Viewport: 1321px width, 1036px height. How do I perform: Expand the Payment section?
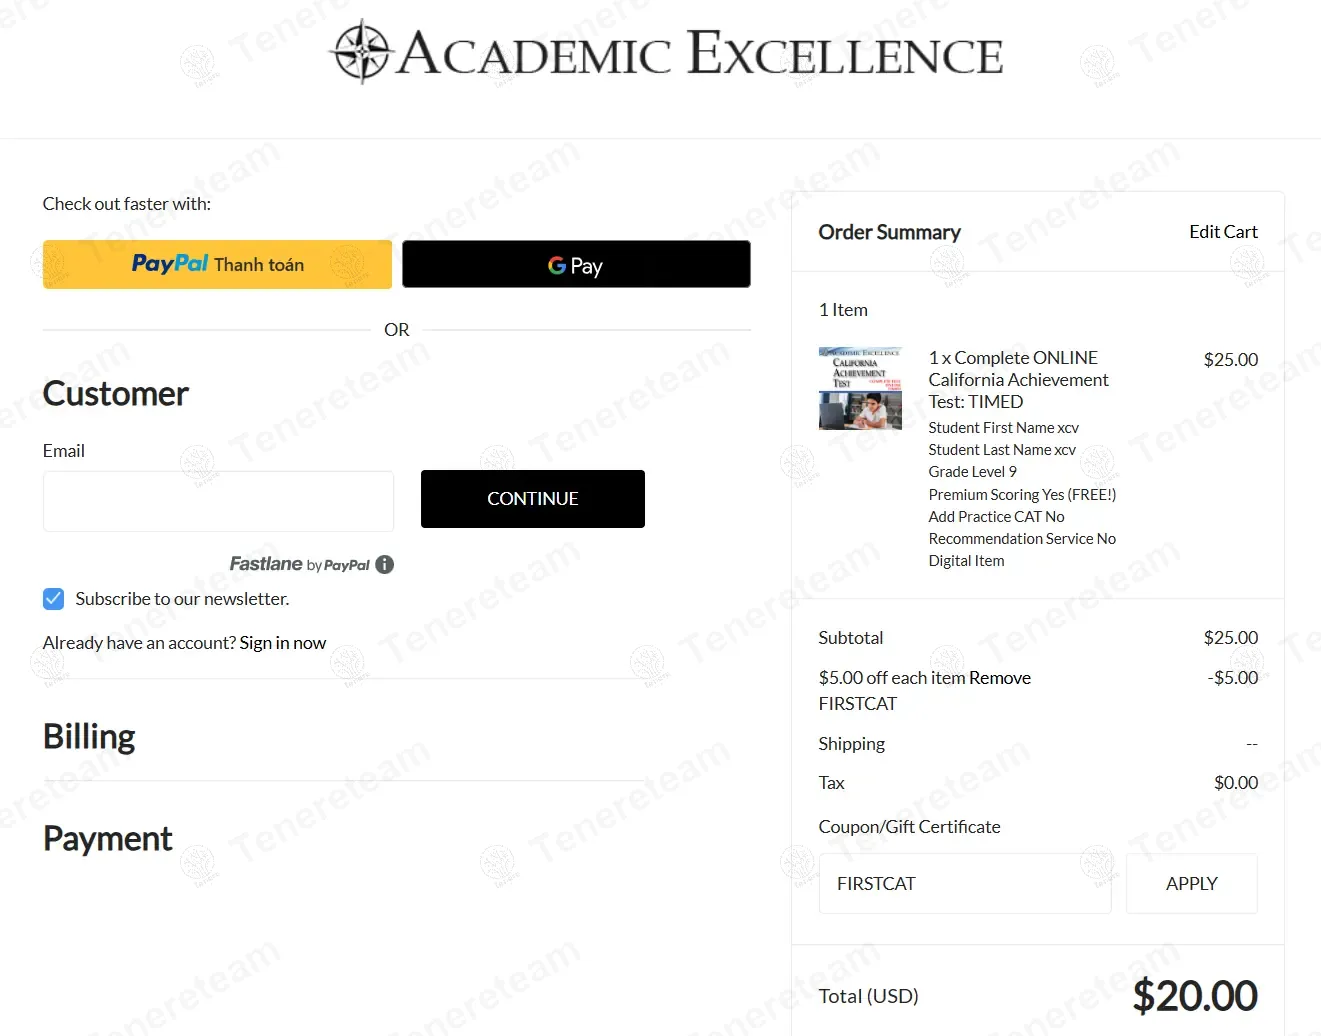pos(108,839)
